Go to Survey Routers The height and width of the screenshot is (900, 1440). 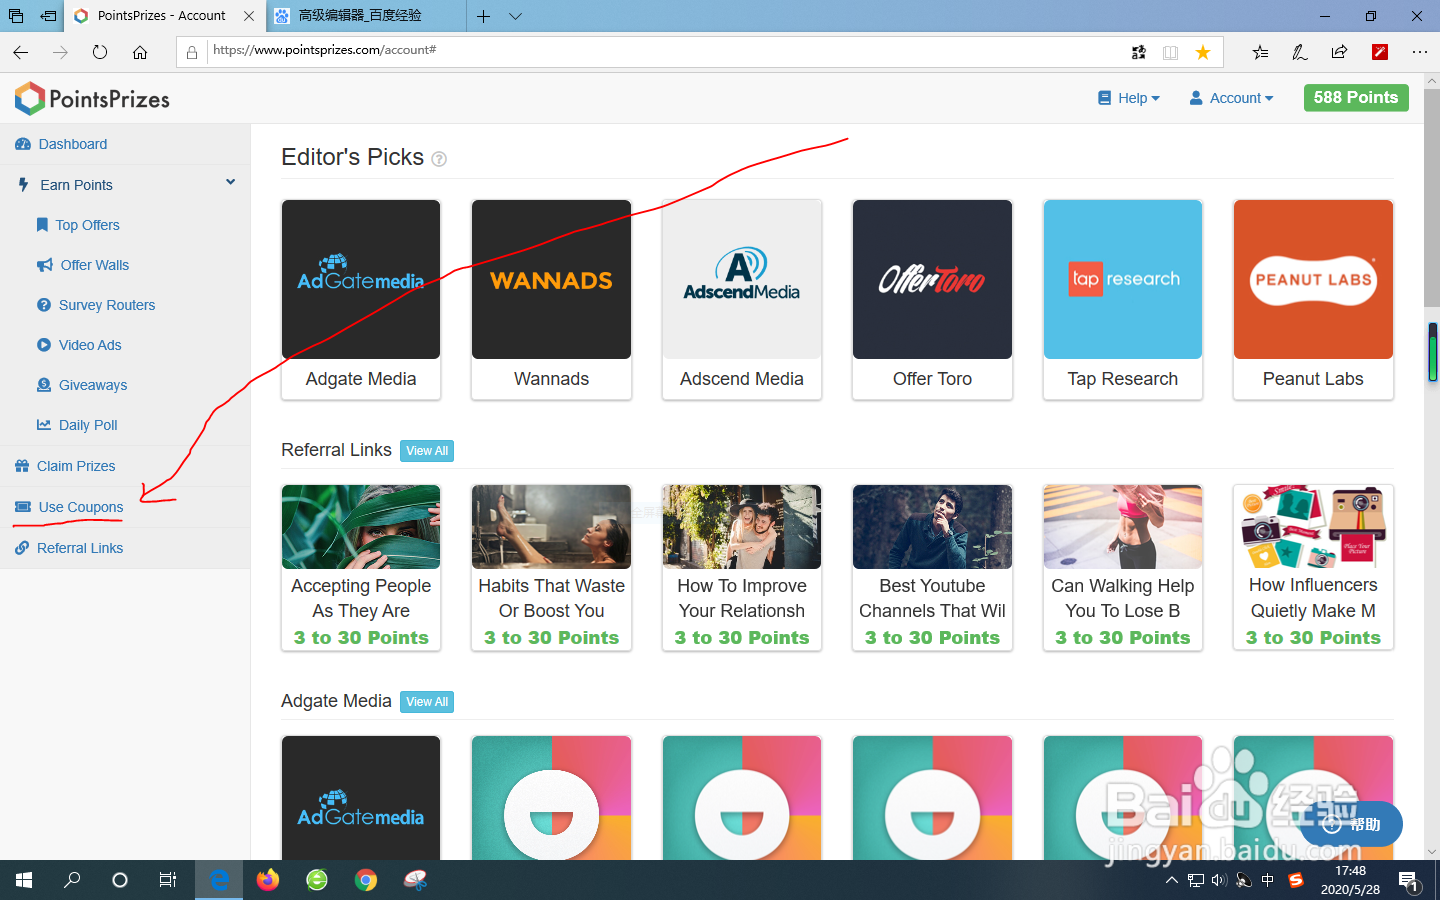[96, 305]
